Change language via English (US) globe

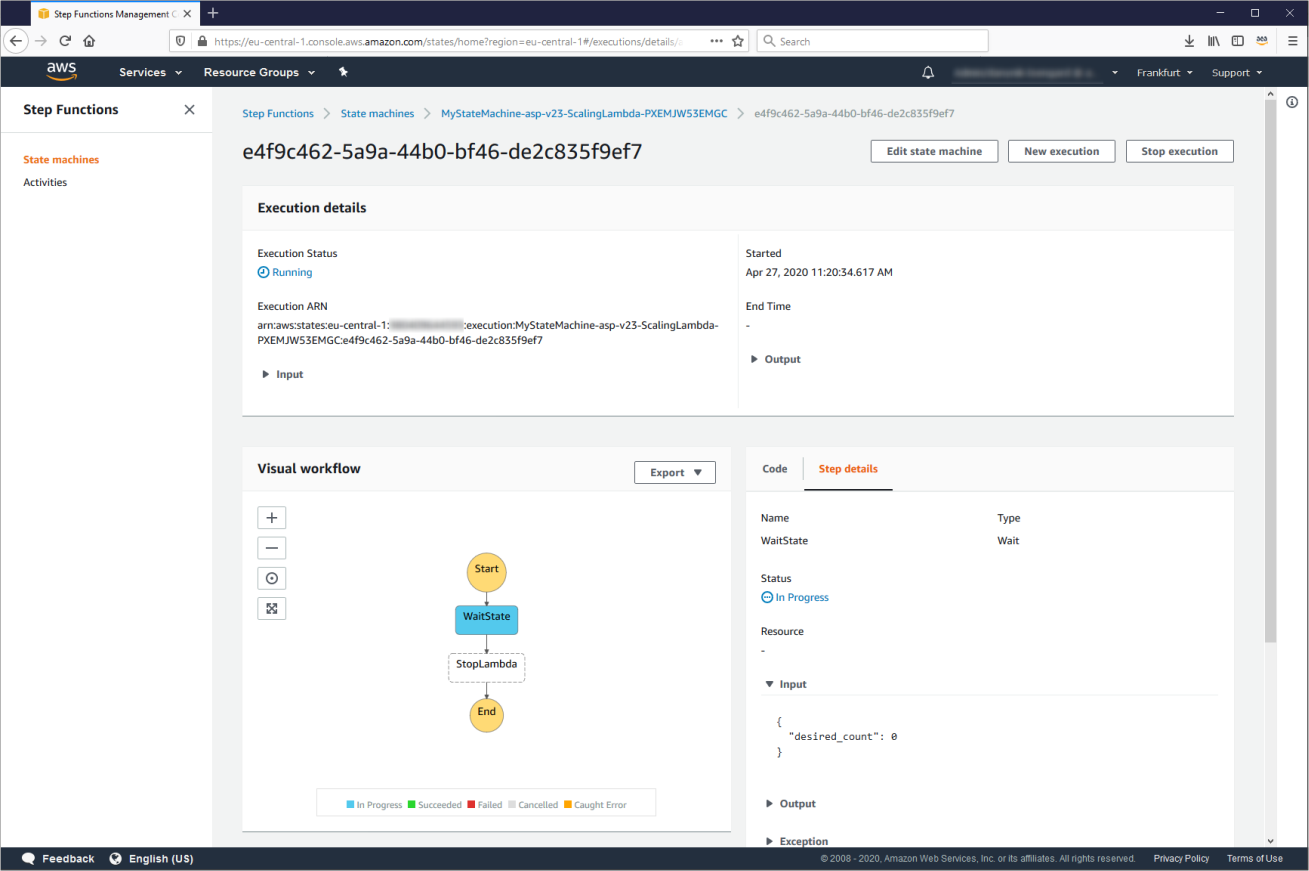(151, 859)
